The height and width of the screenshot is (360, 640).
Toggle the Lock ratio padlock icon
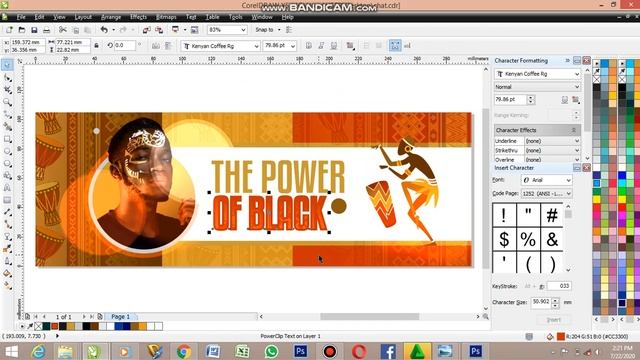(x=96, y=46)
